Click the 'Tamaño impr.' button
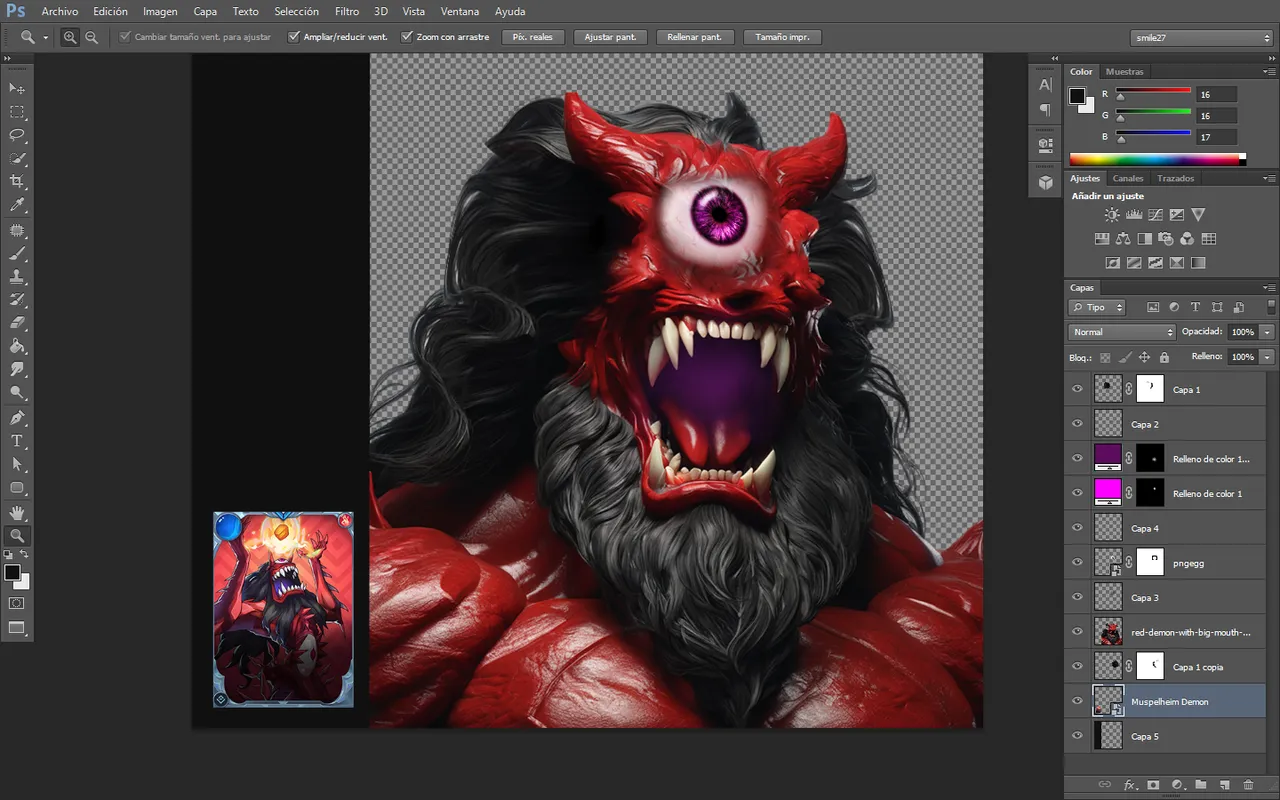Image resolution: width=1280 pixels, height=800 pixels. [x=783, y=37]
